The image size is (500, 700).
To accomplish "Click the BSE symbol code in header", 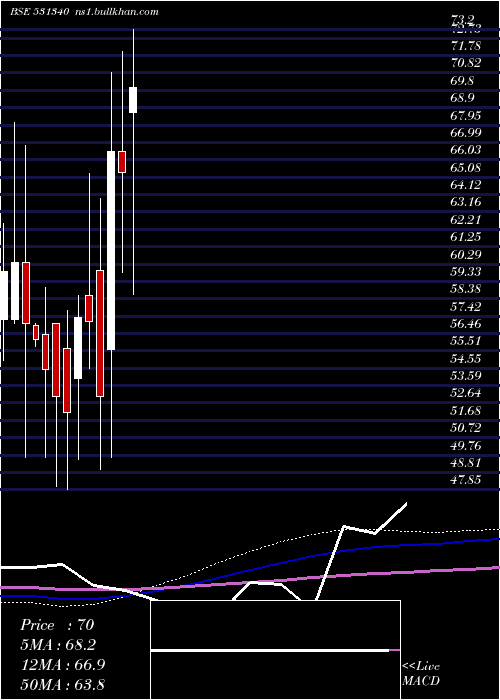I will (39, 12).
